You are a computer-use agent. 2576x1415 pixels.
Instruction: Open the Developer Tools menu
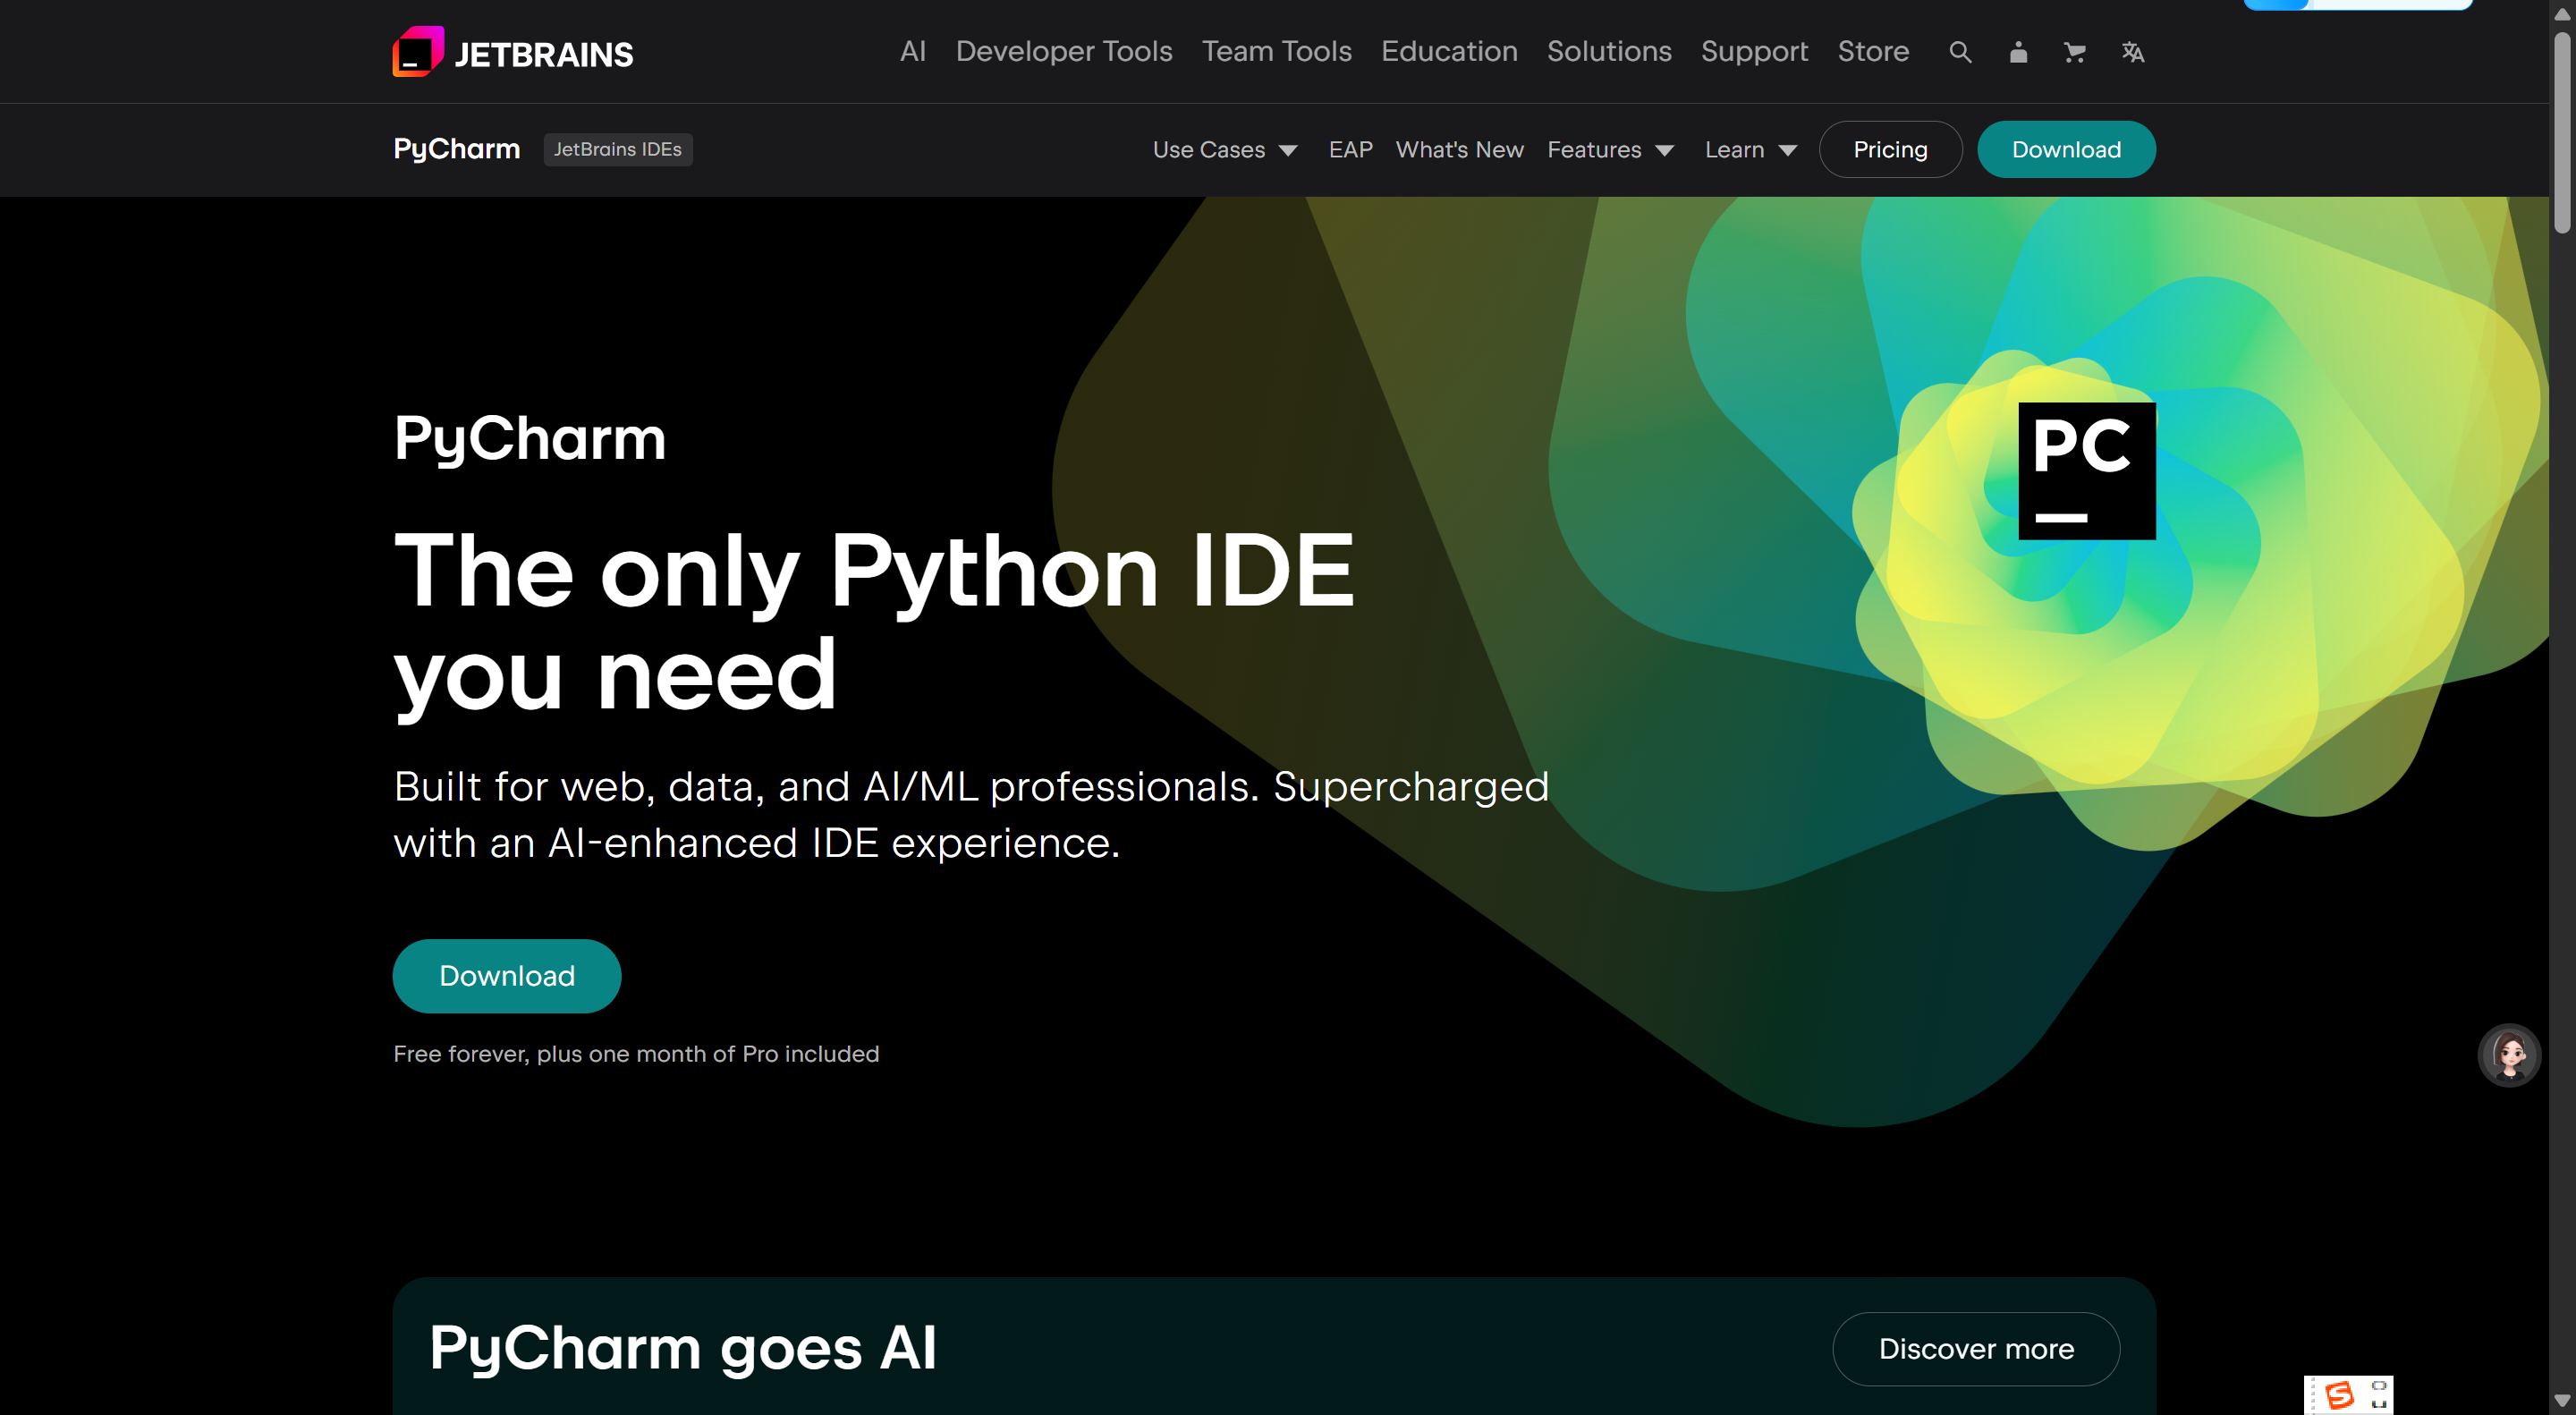1063,52
